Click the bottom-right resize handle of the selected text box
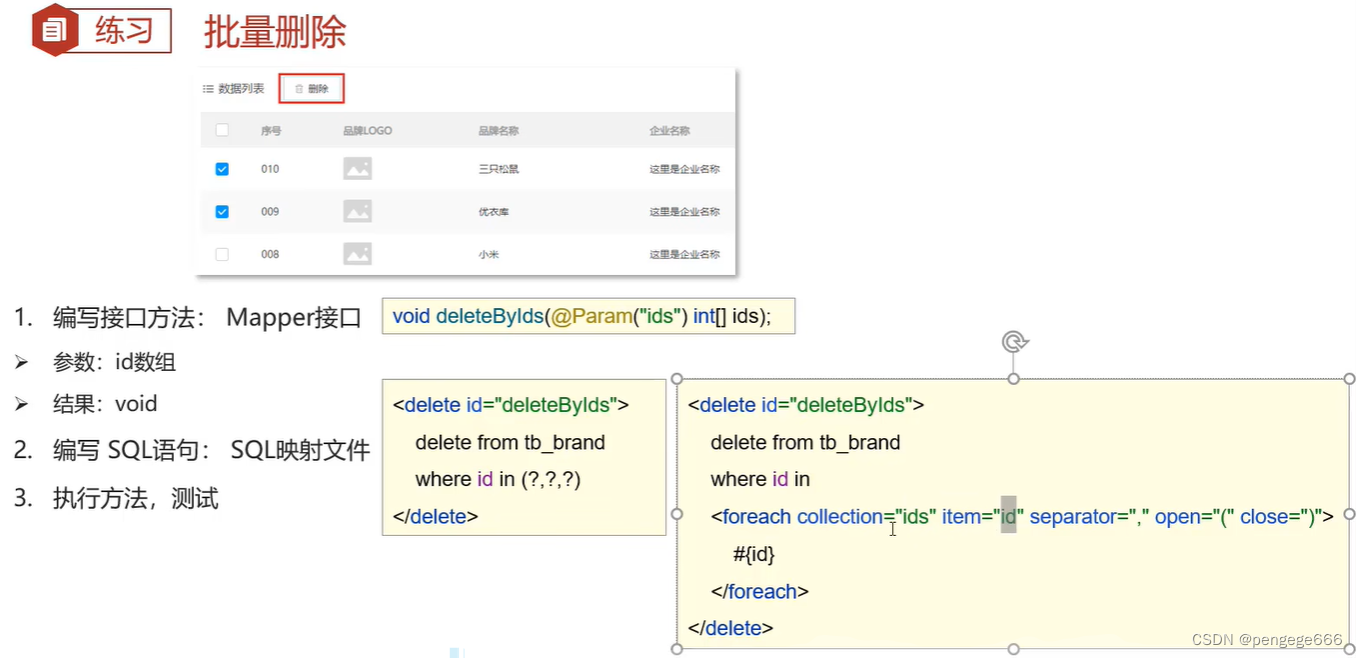Screen dimensions: 1357x658 tap(1350, 649)
